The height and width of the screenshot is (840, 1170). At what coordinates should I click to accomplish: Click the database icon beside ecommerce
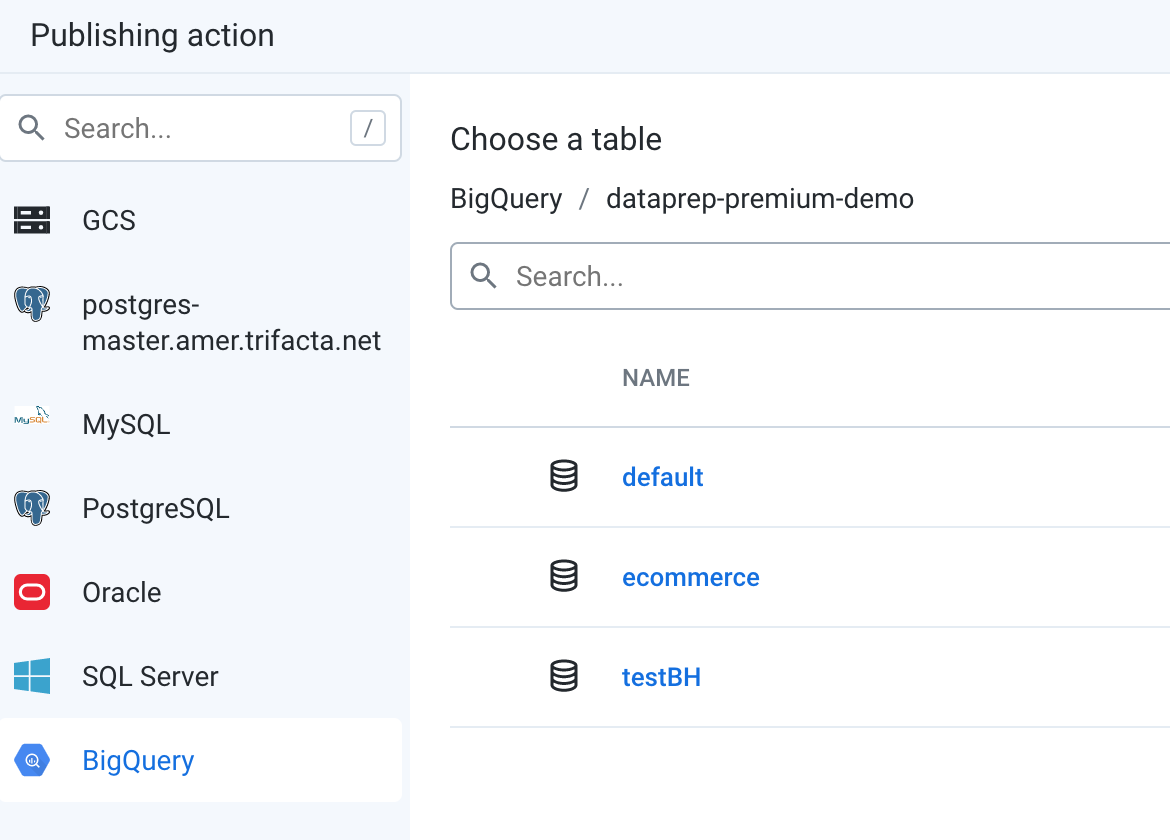(x=564, y=577)
